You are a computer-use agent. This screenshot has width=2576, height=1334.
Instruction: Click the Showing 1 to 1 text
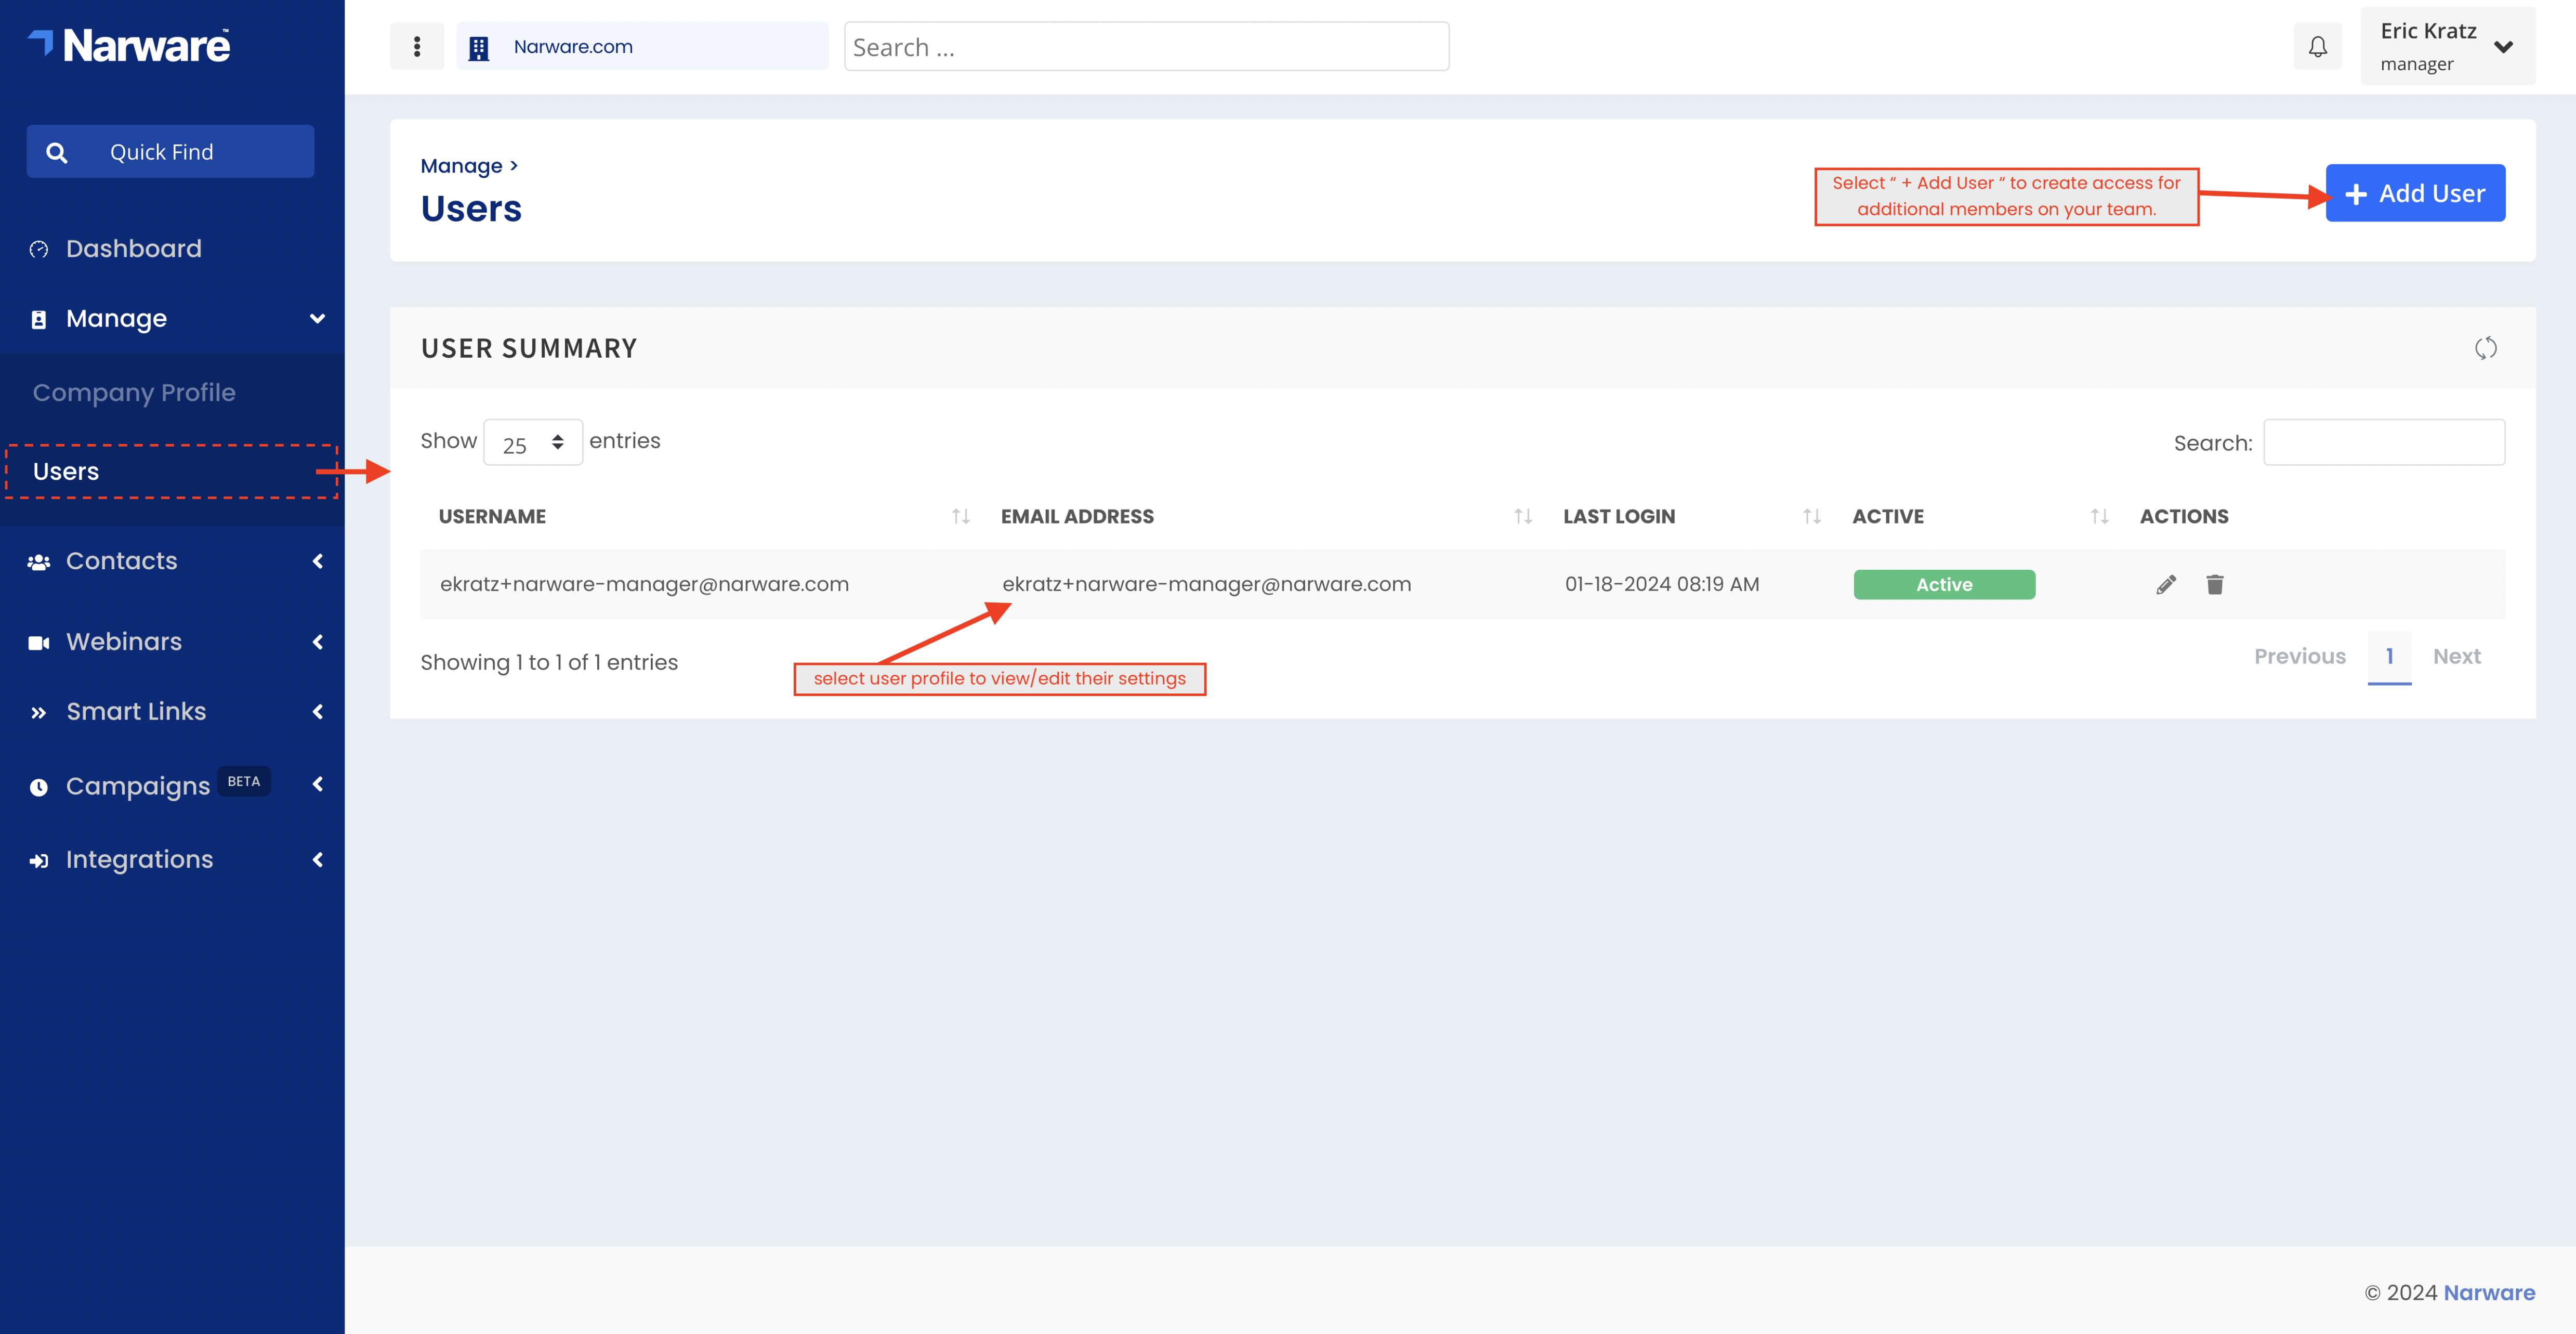tap(549, 662)
